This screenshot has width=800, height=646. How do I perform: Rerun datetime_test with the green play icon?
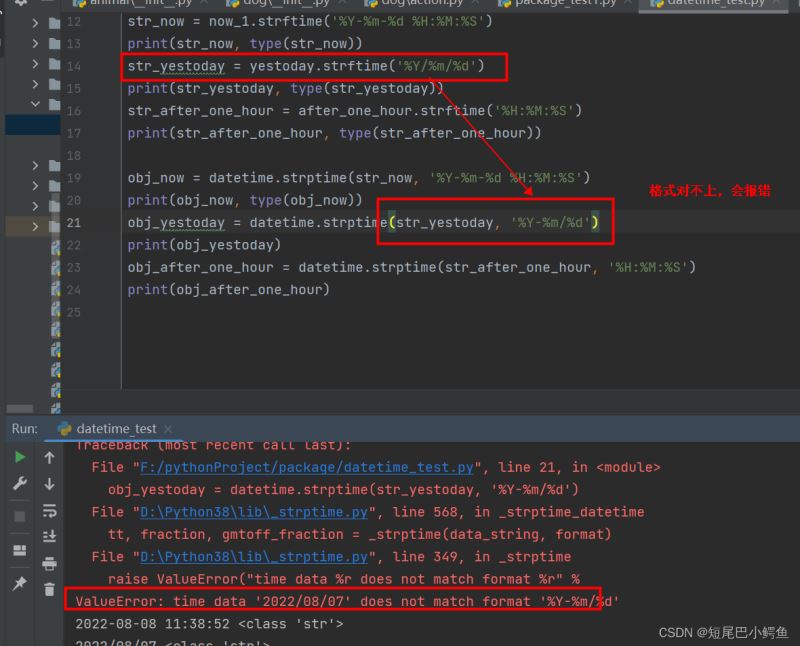20,457
